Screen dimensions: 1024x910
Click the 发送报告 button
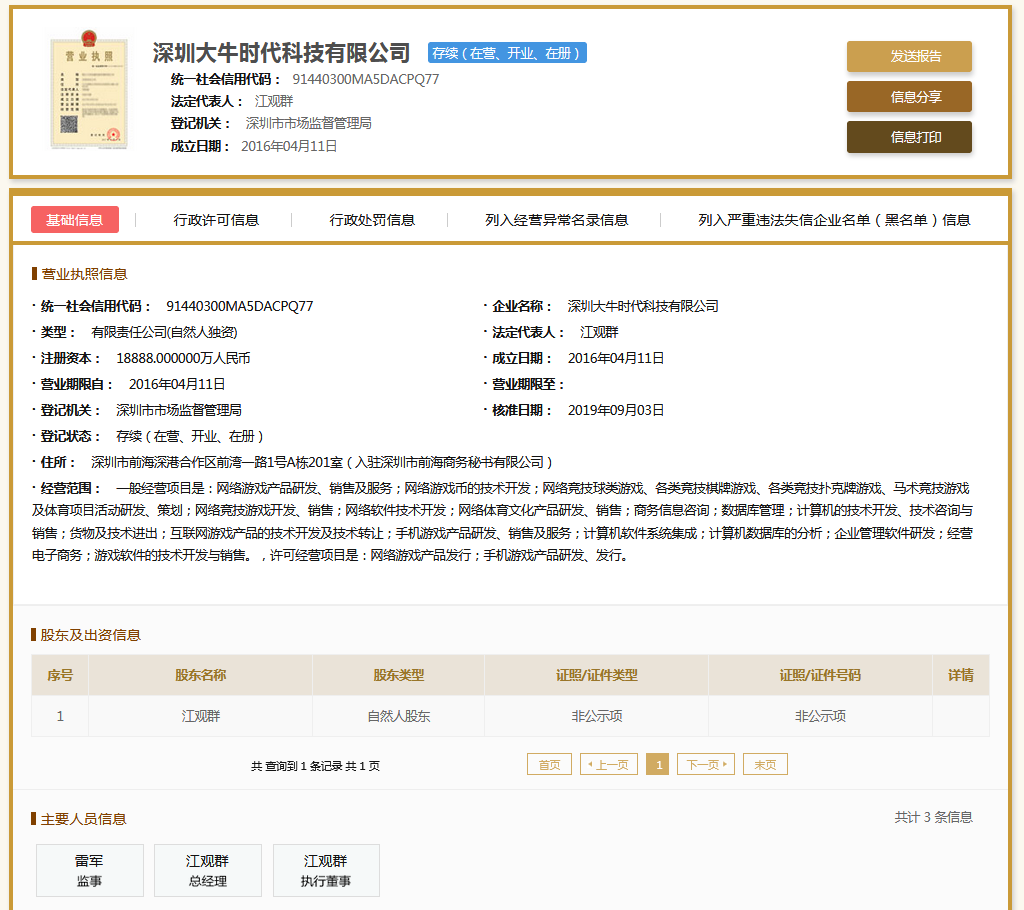[909, 57]
